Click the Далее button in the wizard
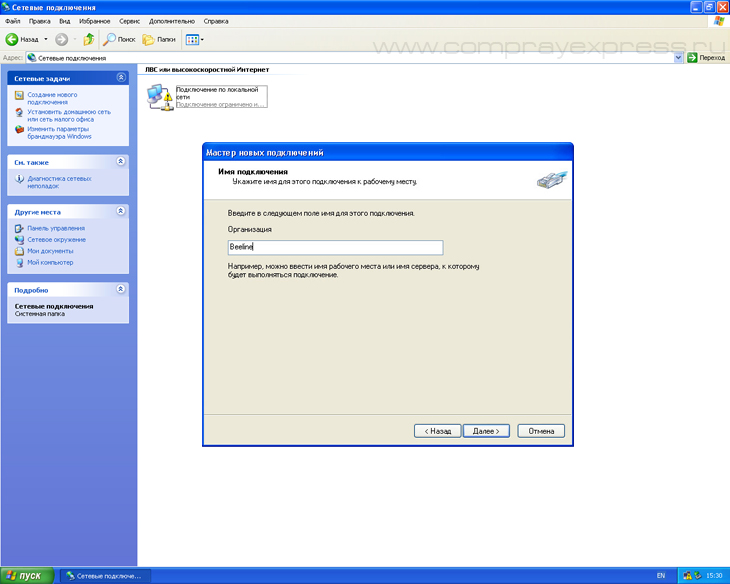The width and height of the screenshot is (730, 584). [x=489, y=431]
